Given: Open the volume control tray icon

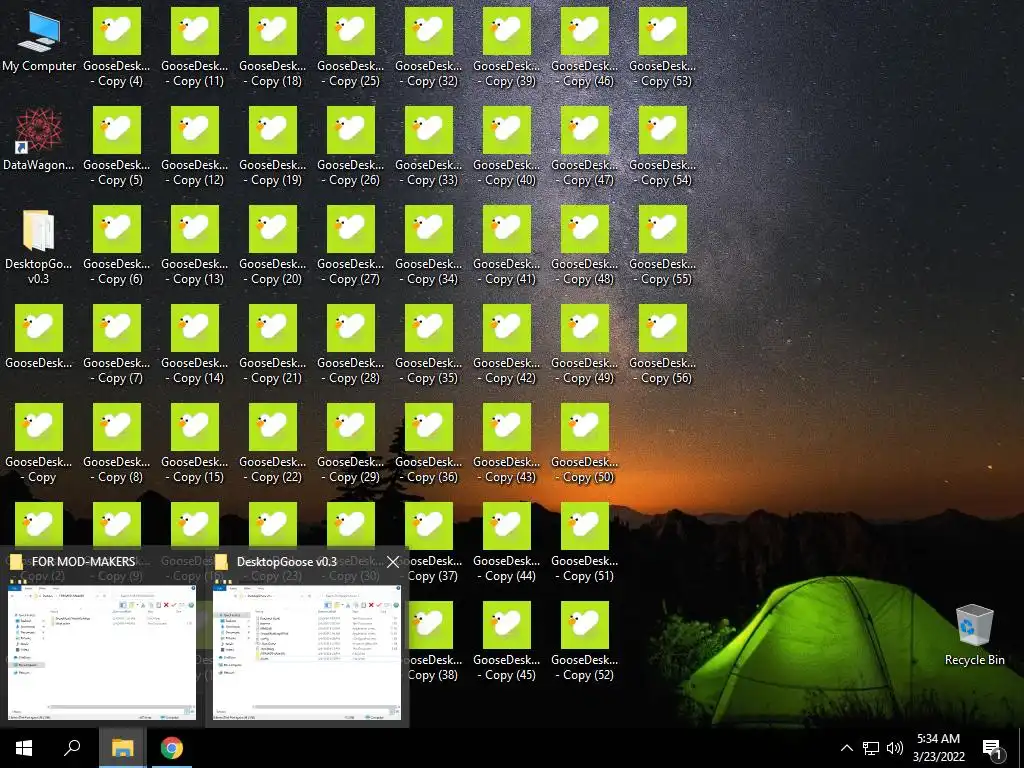Looking at the screenshot, I should coord(895,748).
